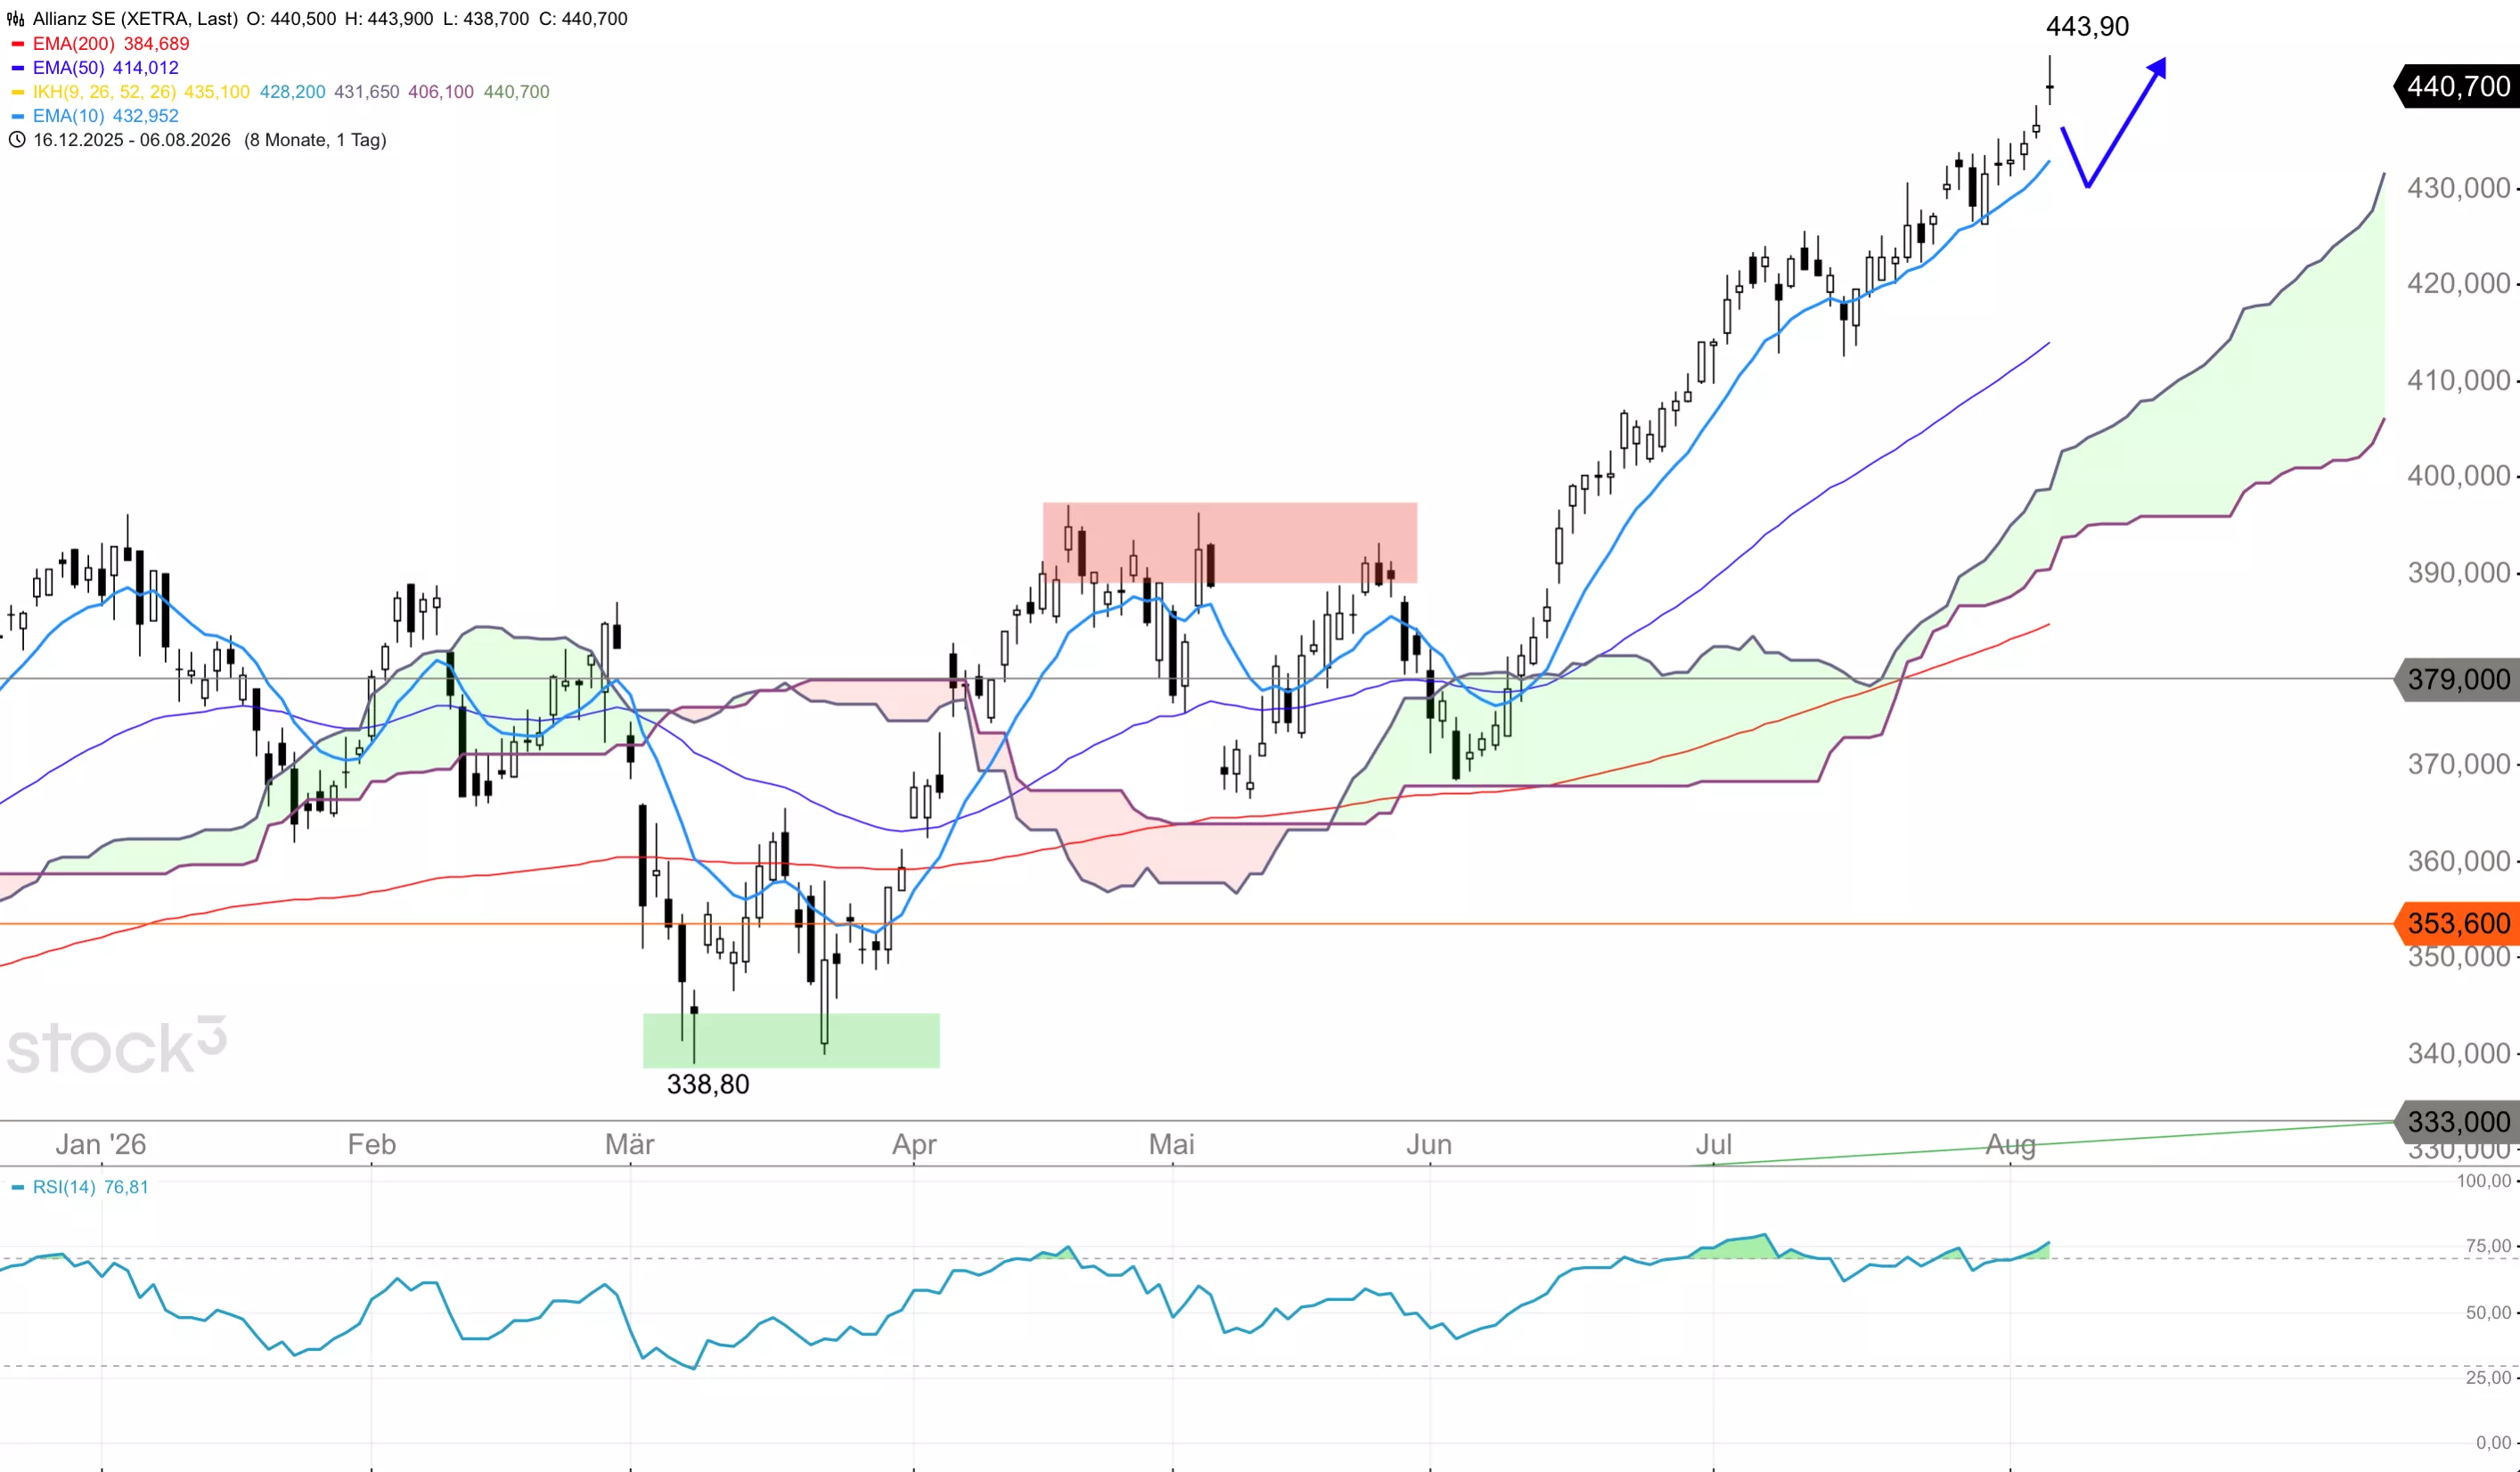Click the light-blue EMA(10) legend marker
This screenshot has height=1472, width=2520.
(x=17, y=116)
